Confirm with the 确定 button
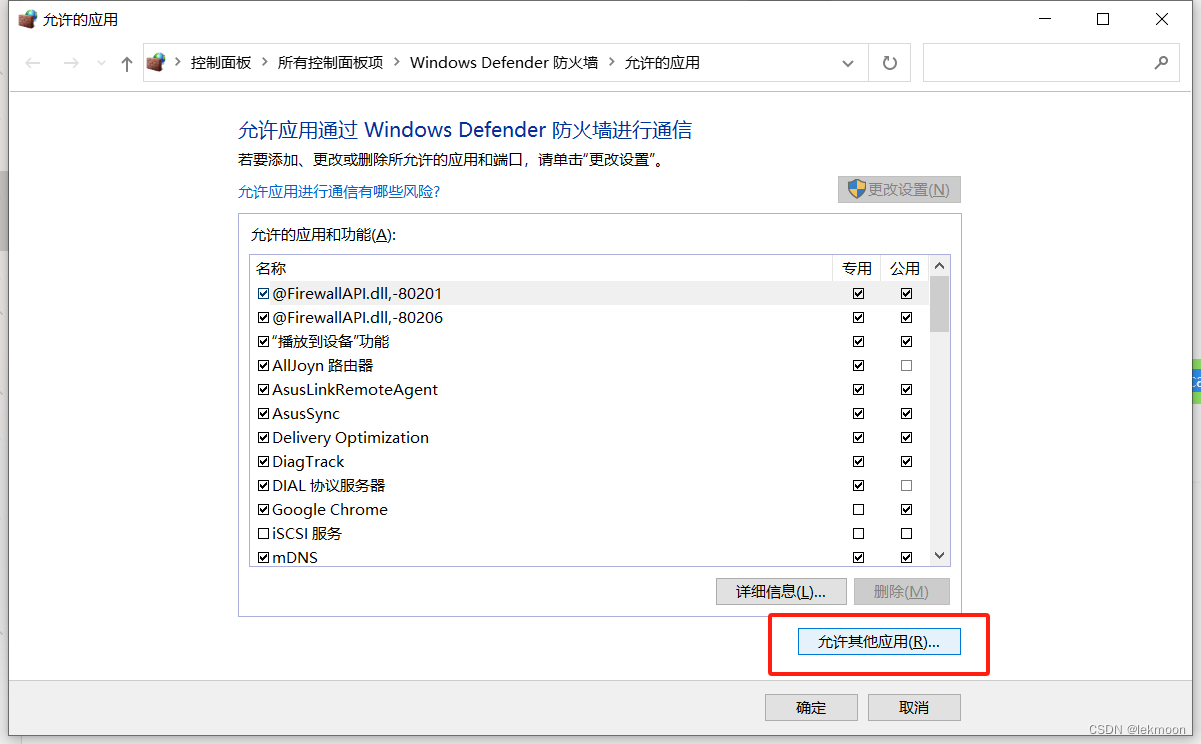Viewport: 1201px width, 744px height. (811, 707)
